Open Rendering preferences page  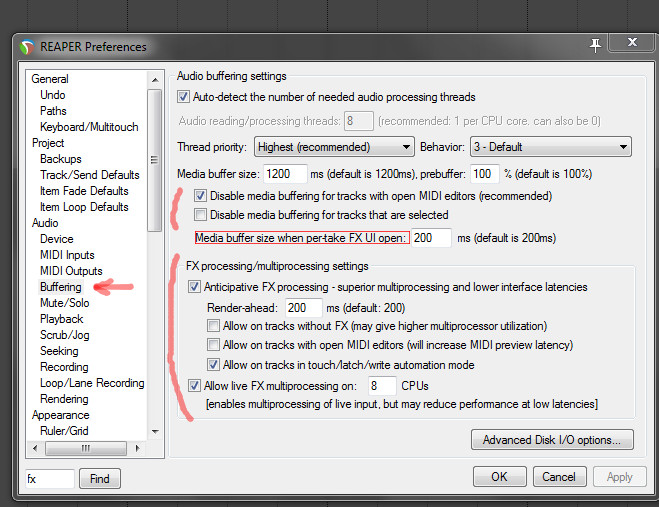64,399
